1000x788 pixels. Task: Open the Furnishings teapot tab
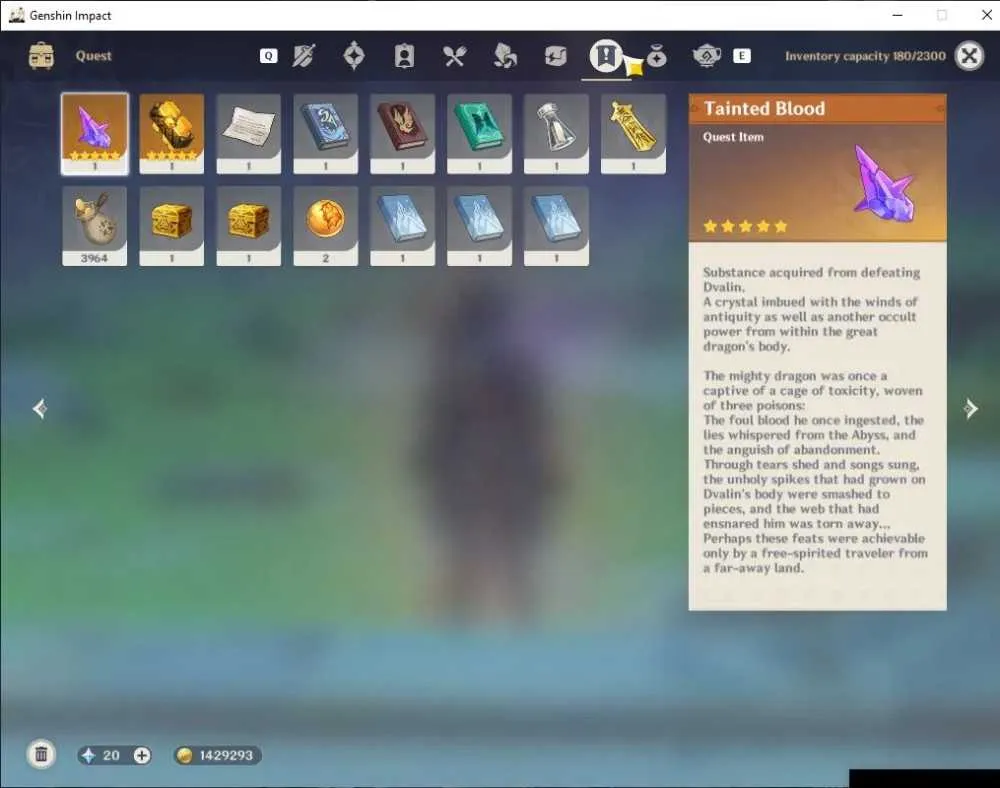click(x=707, y=56)
